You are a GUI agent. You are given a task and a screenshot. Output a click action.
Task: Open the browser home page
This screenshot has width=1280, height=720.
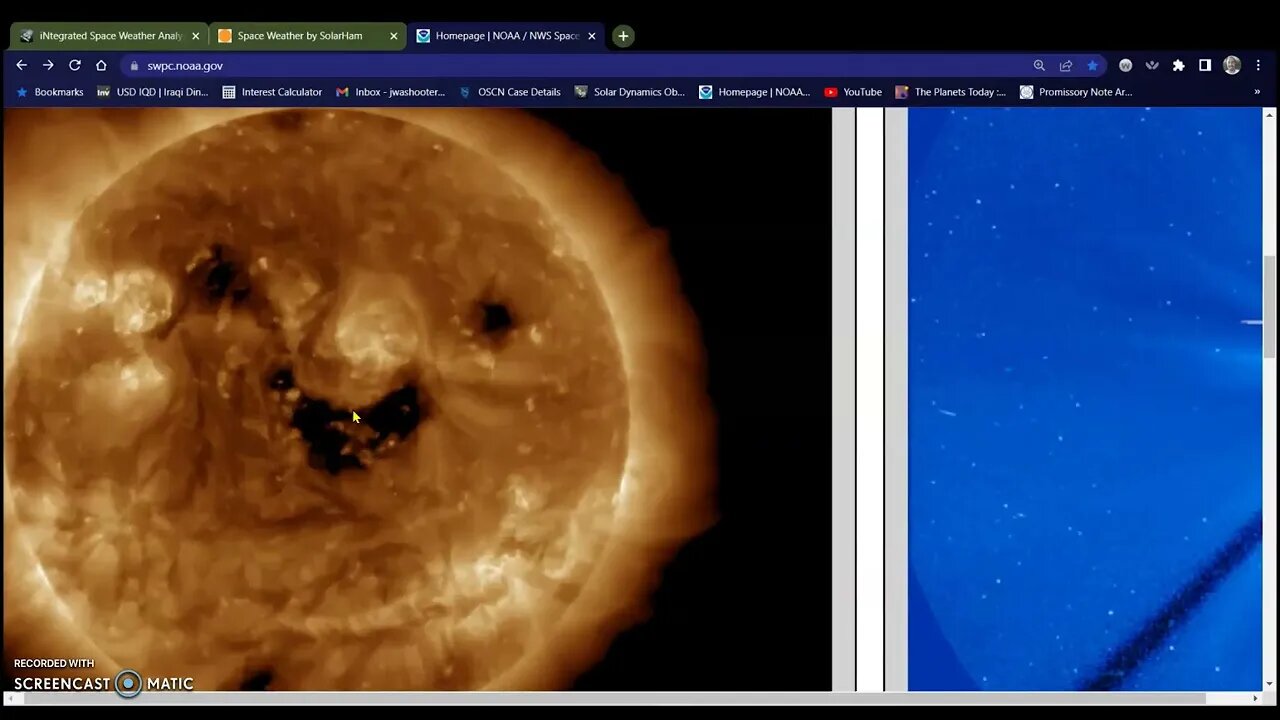(101, 65)
